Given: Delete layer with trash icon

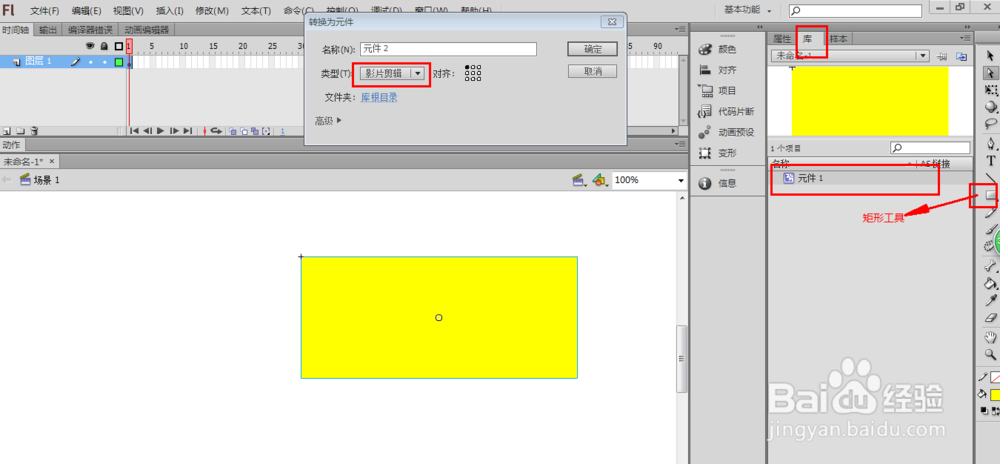Looking at the screenshot, I should point(34,131).
